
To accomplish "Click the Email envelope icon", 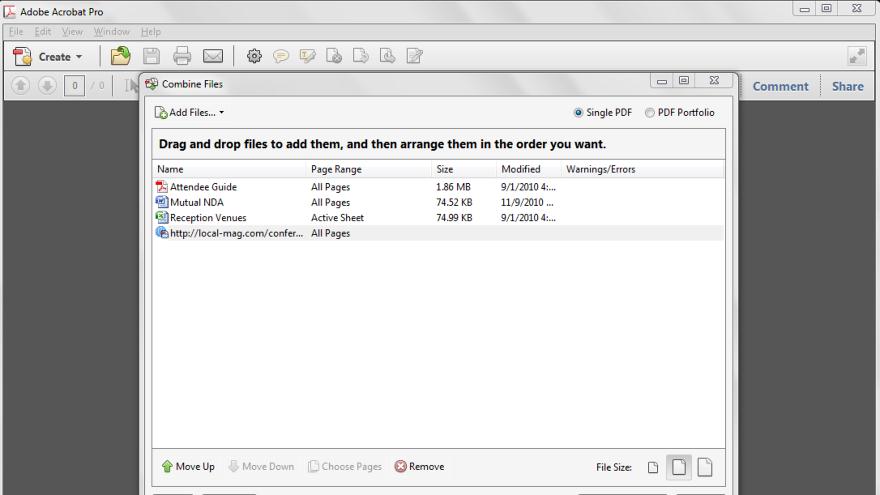I will click(x=213, y=56).
